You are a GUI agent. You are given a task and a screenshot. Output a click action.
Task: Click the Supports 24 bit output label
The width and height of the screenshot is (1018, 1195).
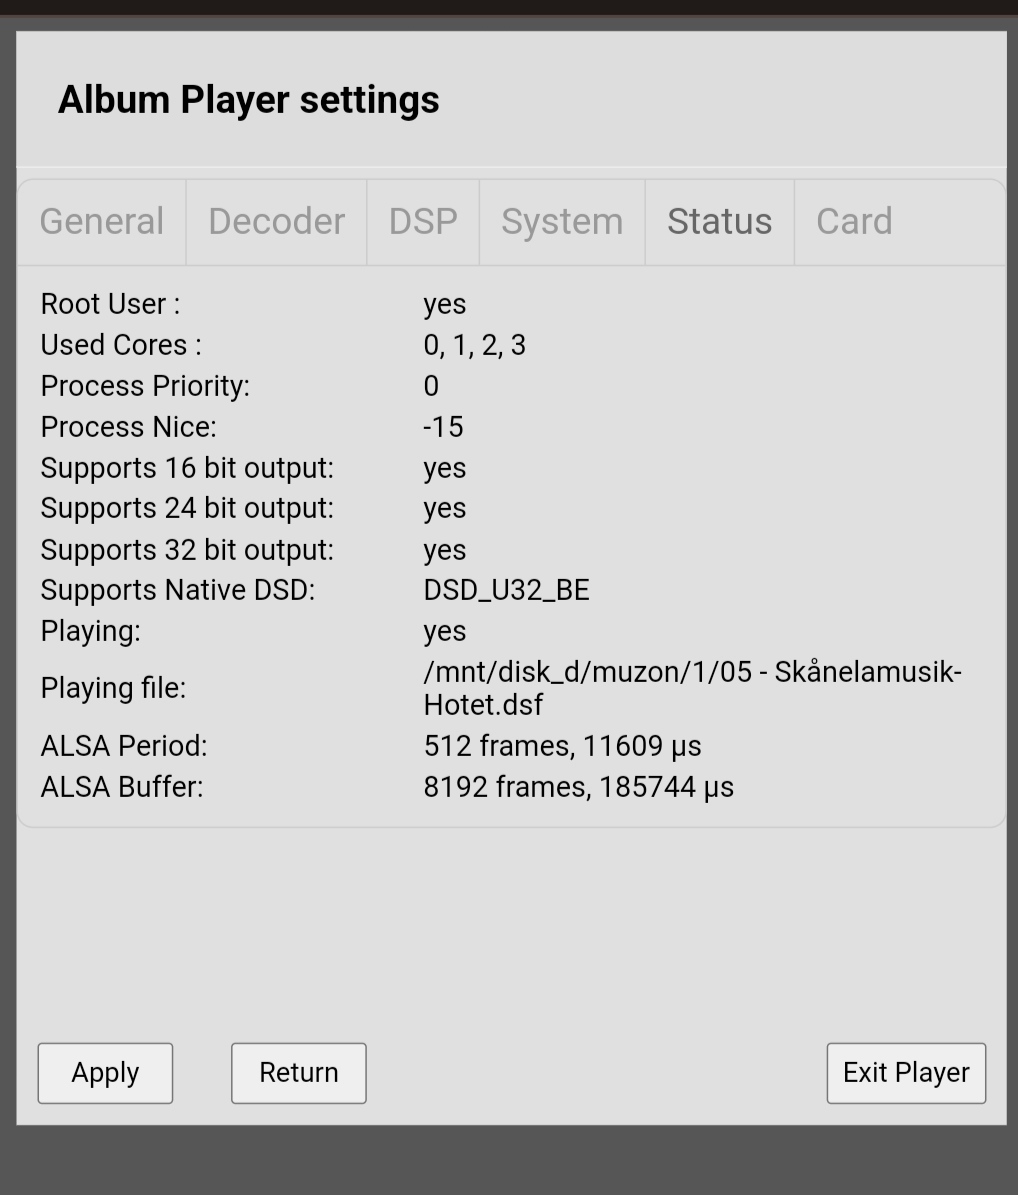(x=187, y=508)
